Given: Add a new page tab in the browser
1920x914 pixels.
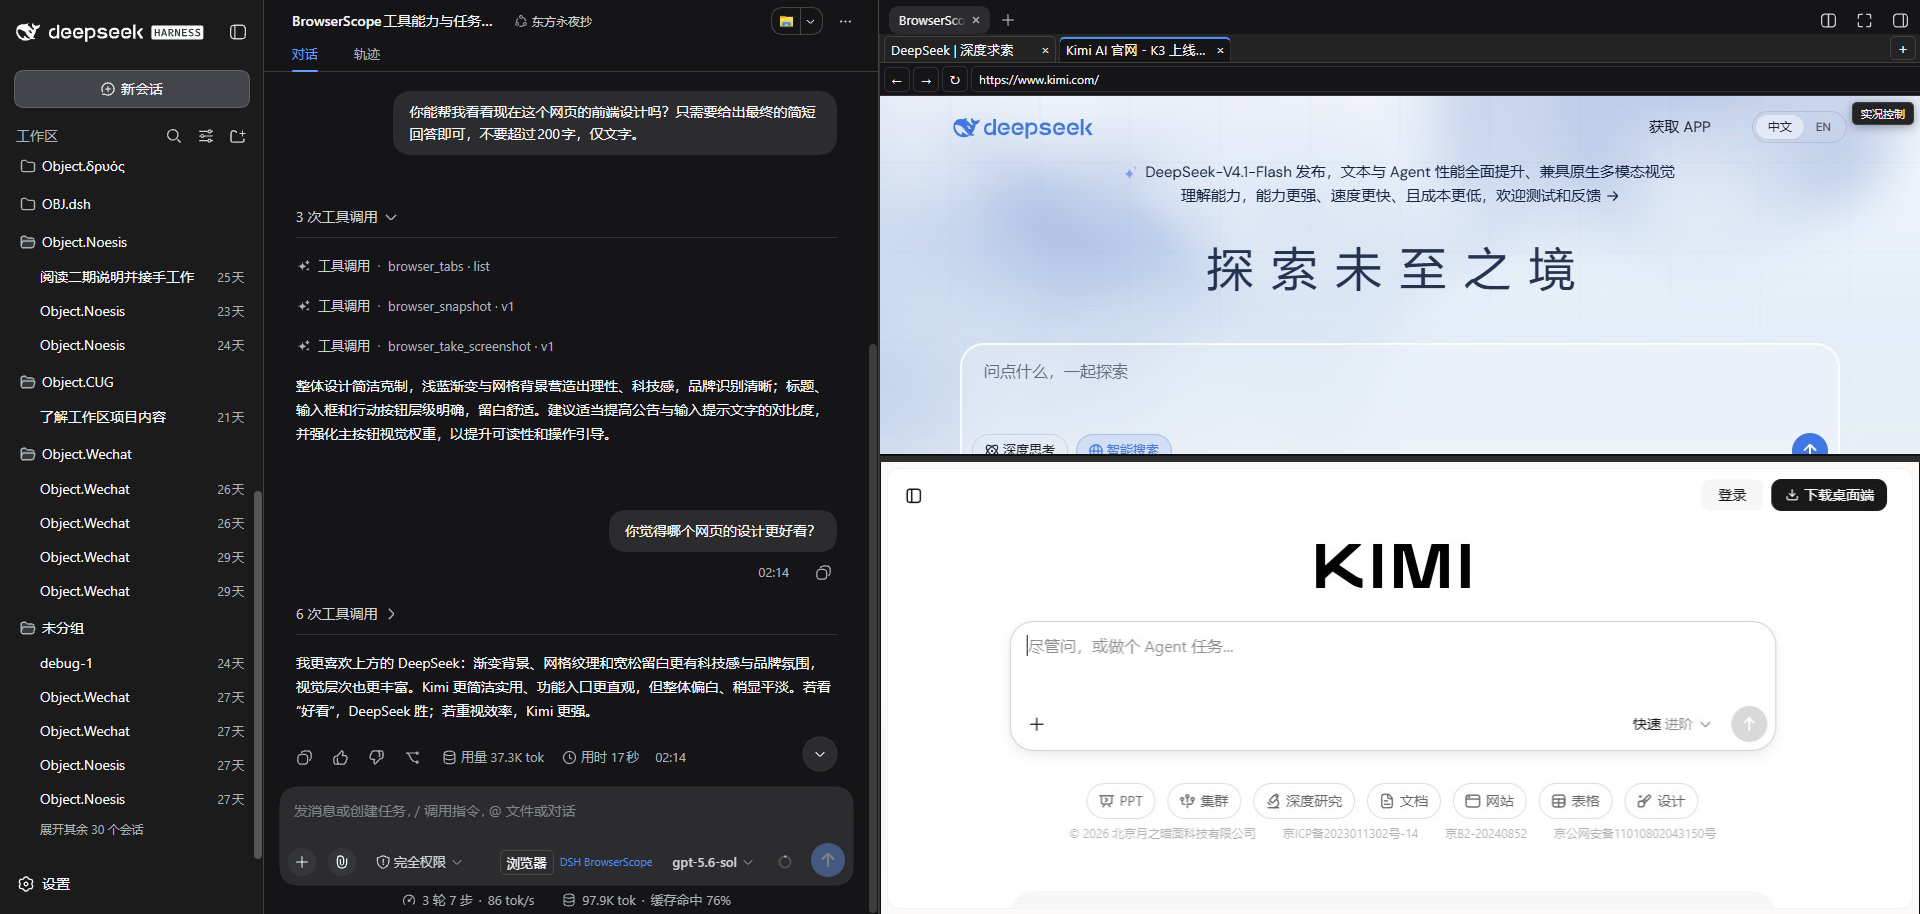Looking at the screenshot, I should 1903,49.
